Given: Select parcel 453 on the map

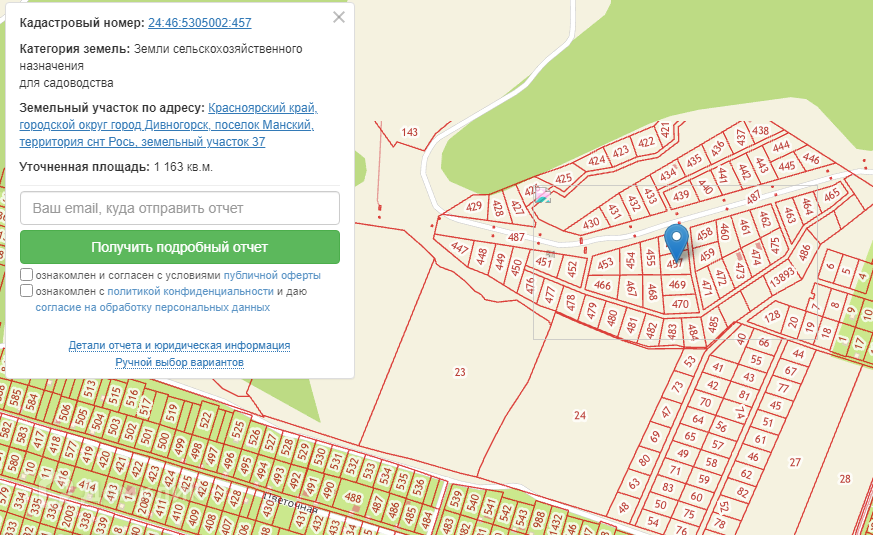Looking at the screenshot, I should 605,263.
